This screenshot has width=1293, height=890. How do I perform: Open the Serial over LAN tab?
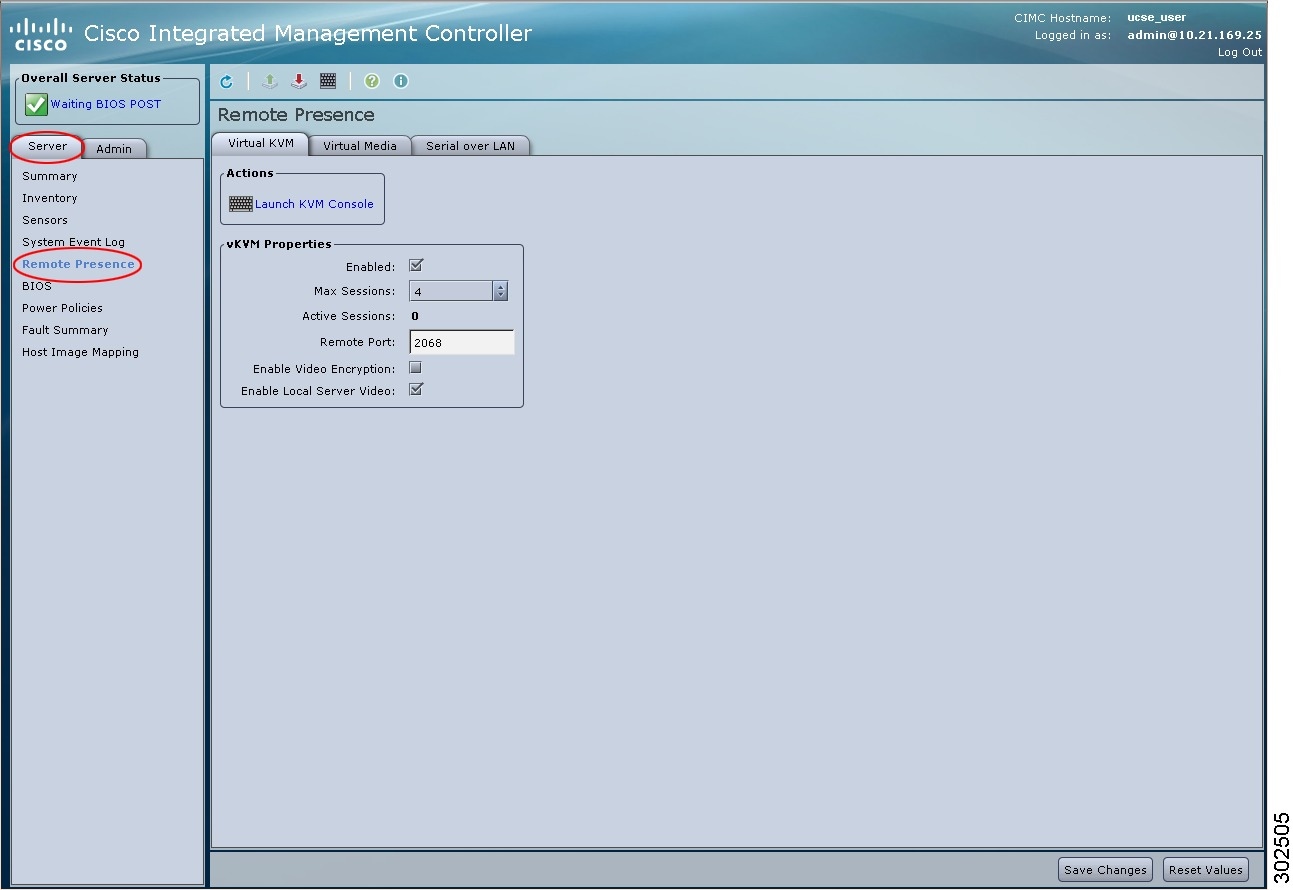470,144
